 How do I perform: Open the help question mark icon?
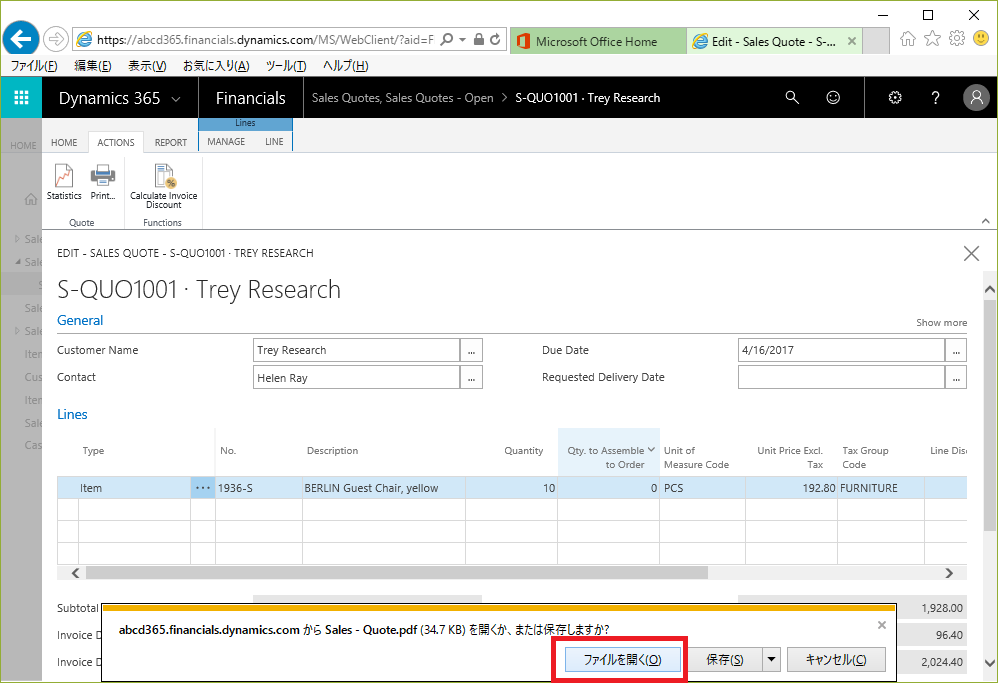pos(935,97)
